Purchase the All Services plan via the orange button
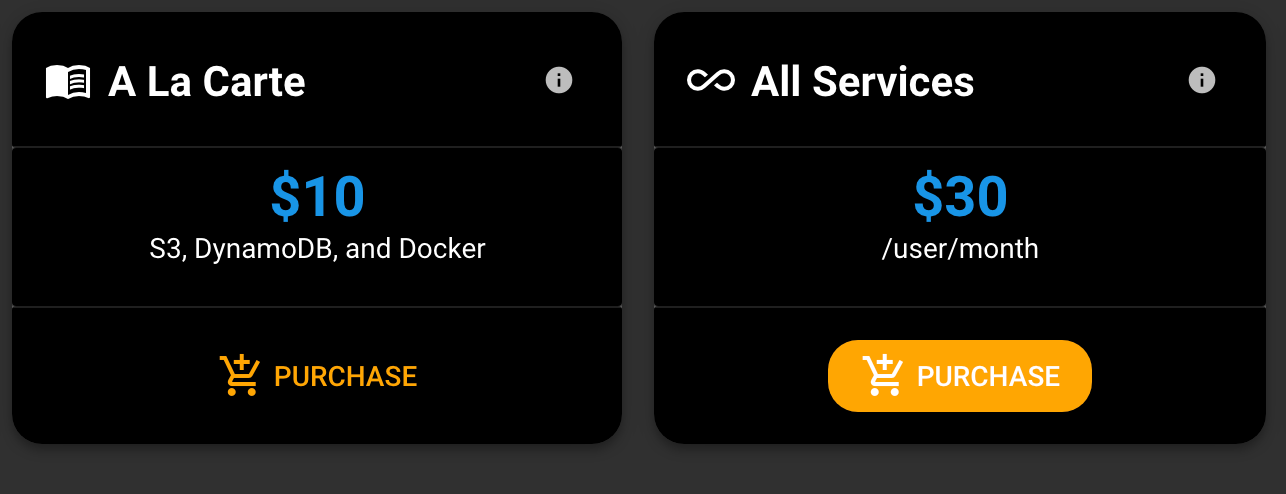 pyautogui.click(x=960, y=376)
